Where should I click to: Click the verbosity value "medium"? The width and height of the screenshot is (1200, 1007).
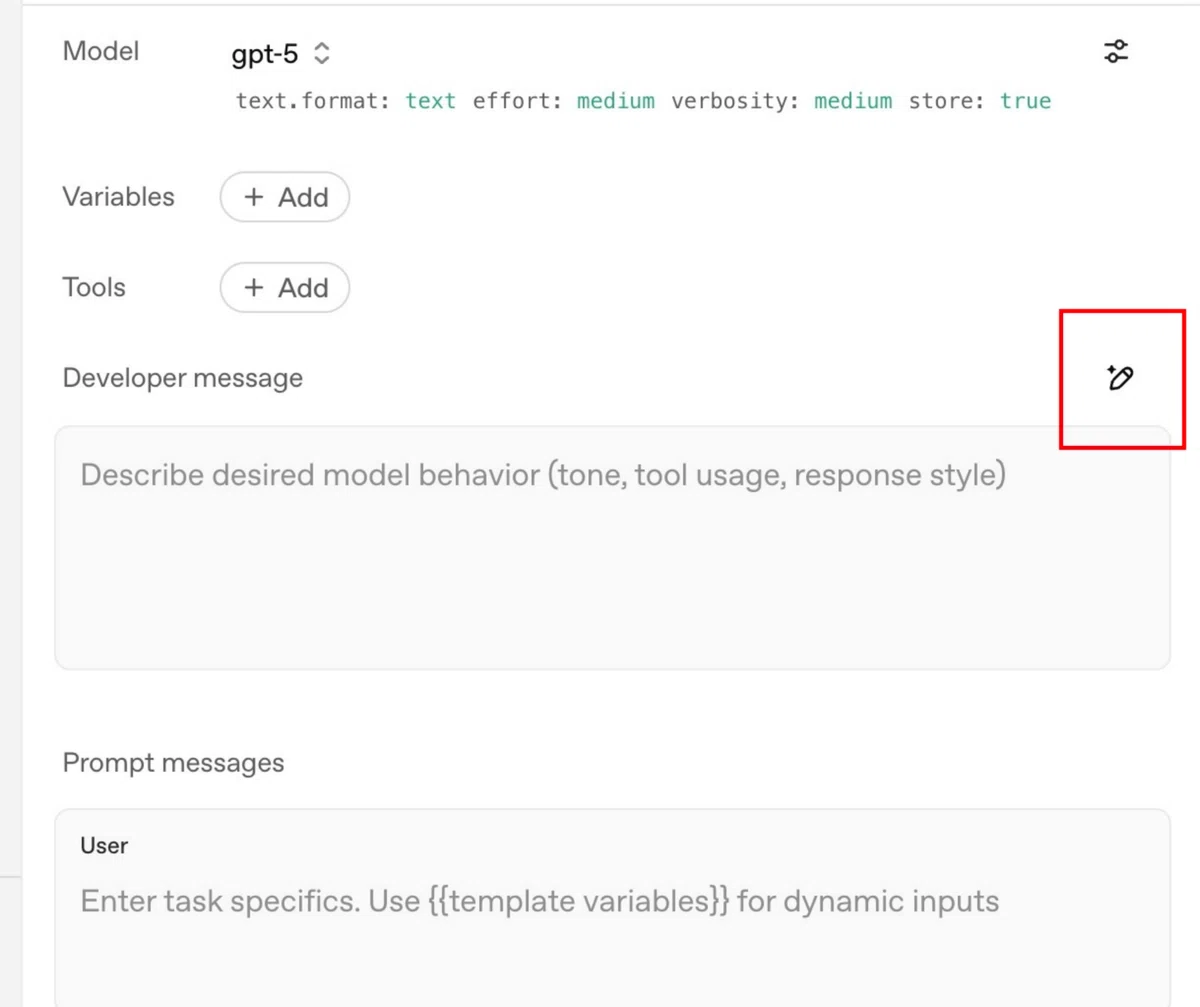(853, 101)
